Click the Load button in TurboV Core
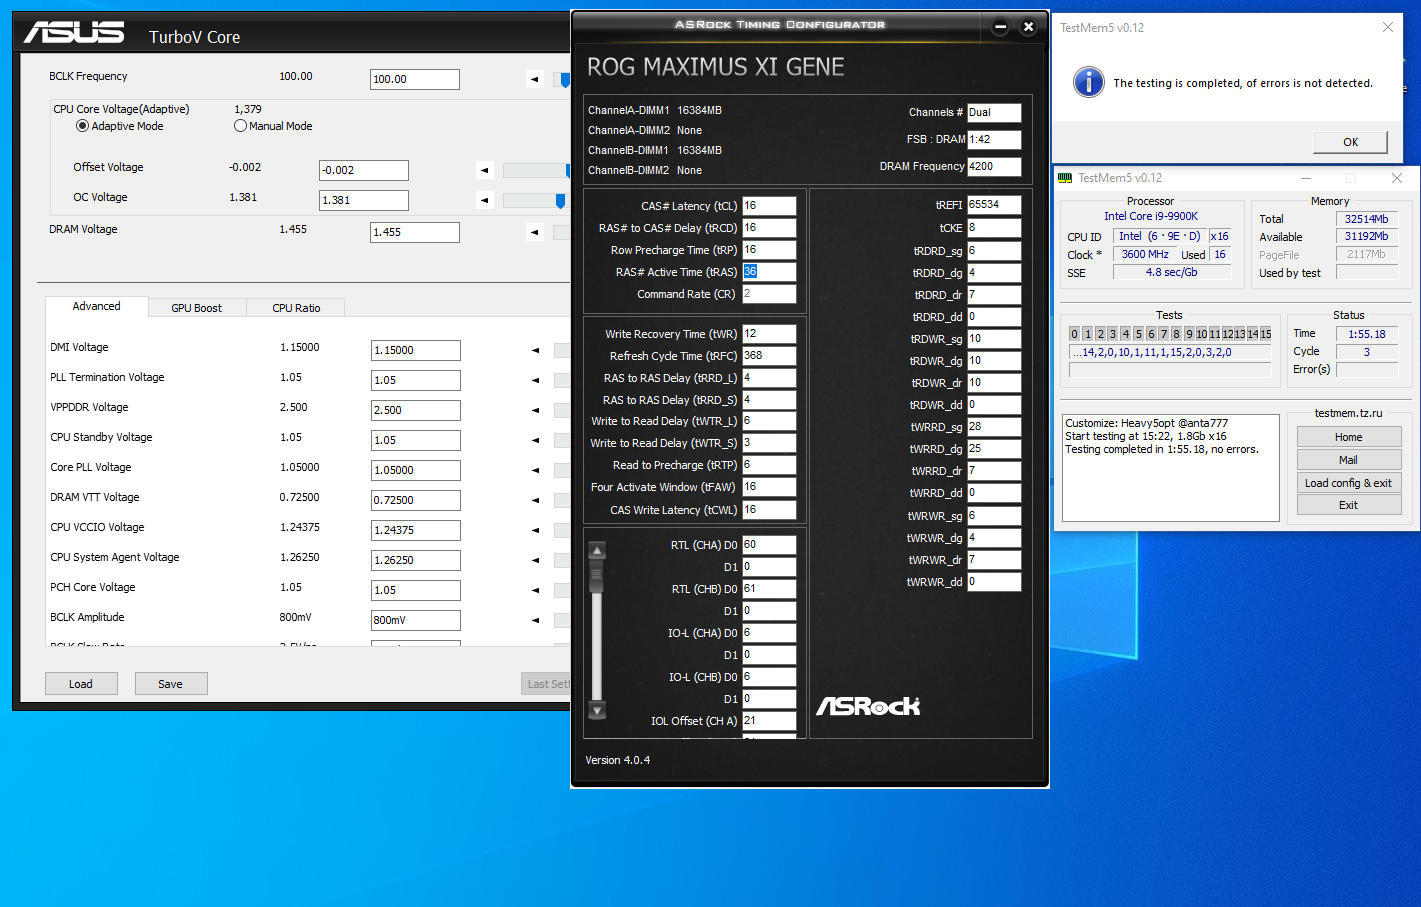 click(x=81, y=684)
